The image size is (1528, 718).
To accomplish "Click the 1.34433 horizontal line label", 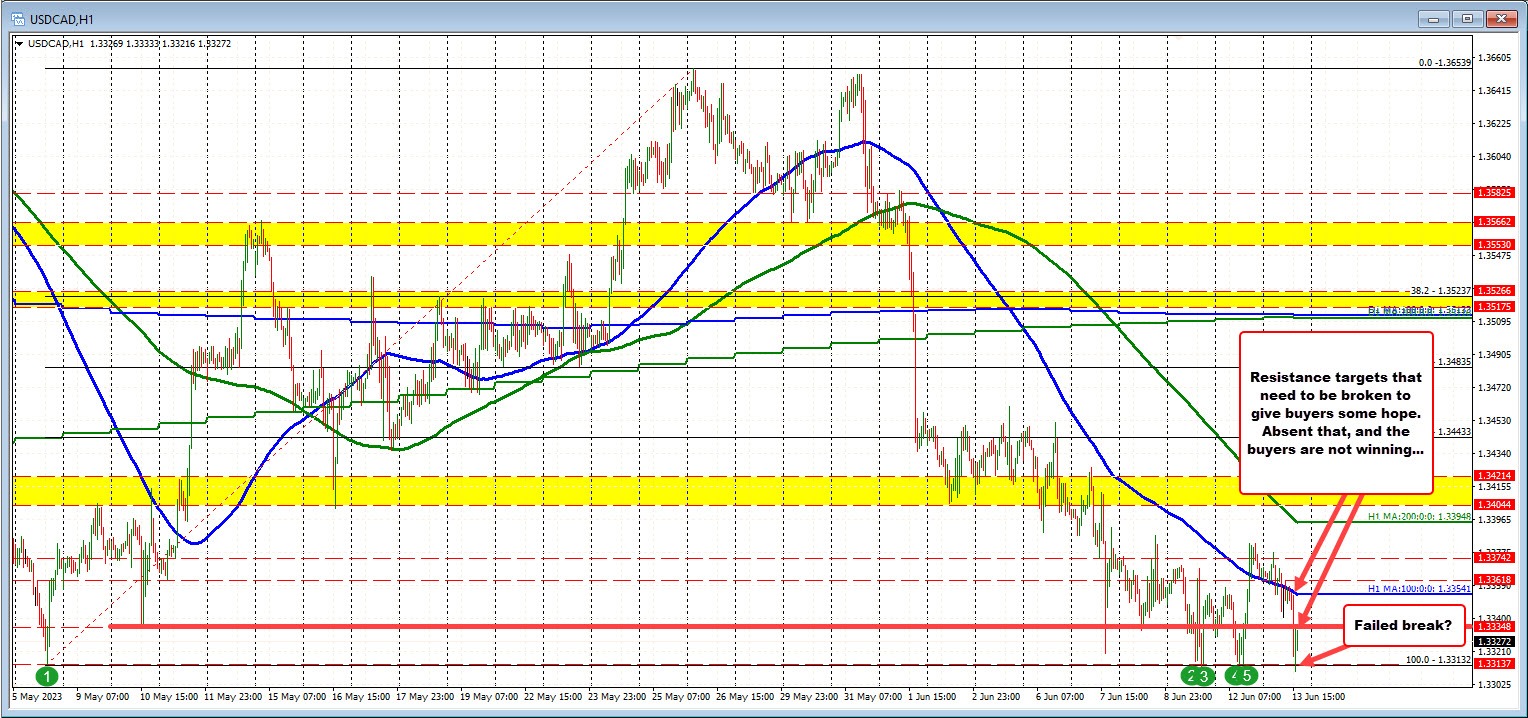I will (x=1455, y=431).
